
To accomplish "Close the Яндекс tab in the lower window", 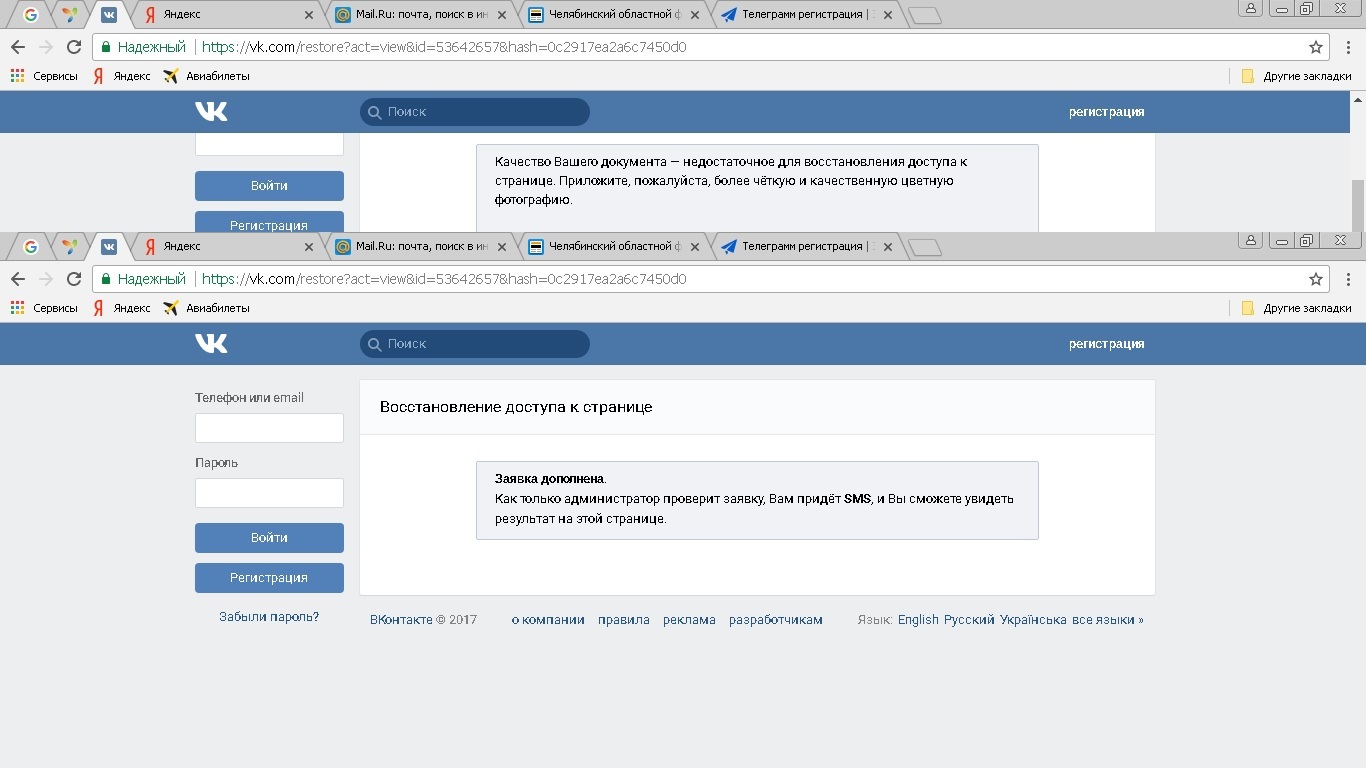I will click(309, 247).
